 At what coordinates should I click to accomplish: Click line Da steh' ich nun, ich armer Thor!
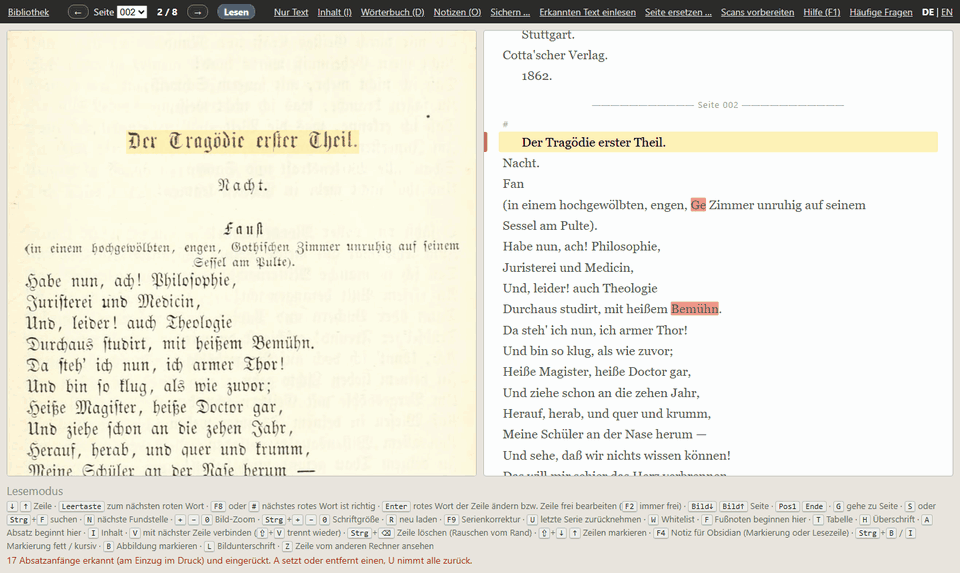pyautogui.click(x=595, y=330)
